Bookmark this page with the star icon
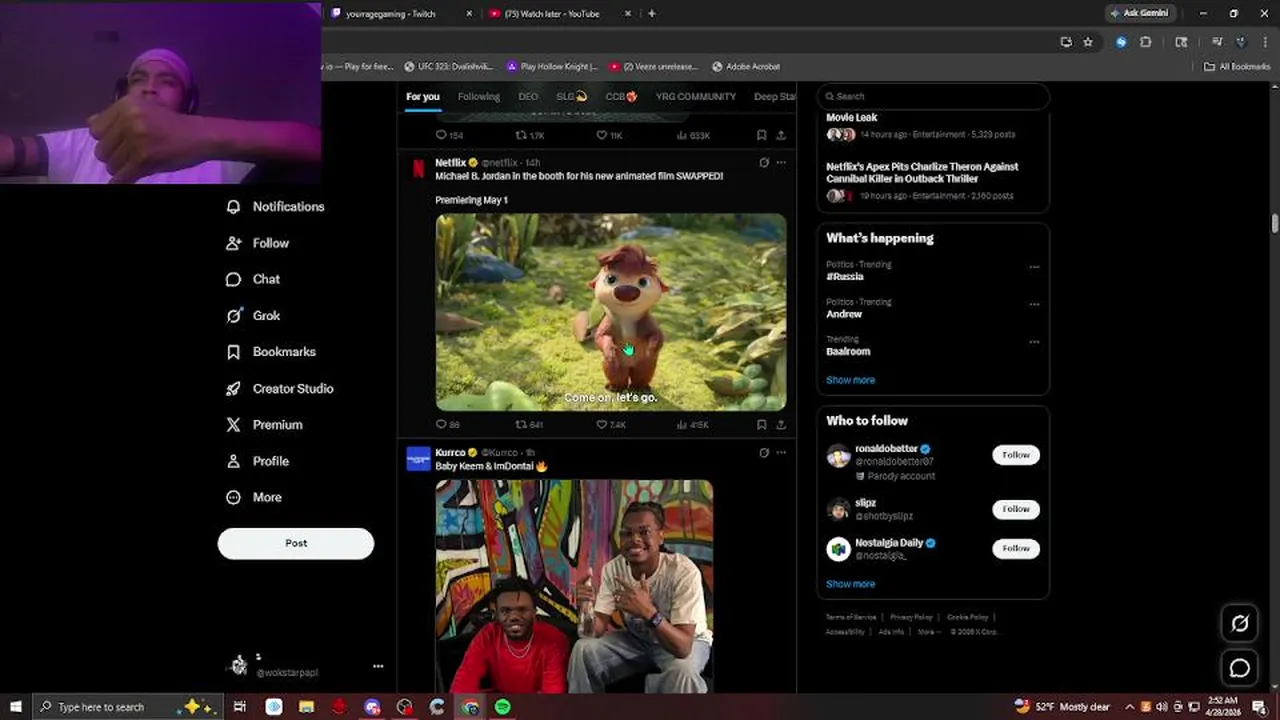1280x720 pixels. (1088, 42)
